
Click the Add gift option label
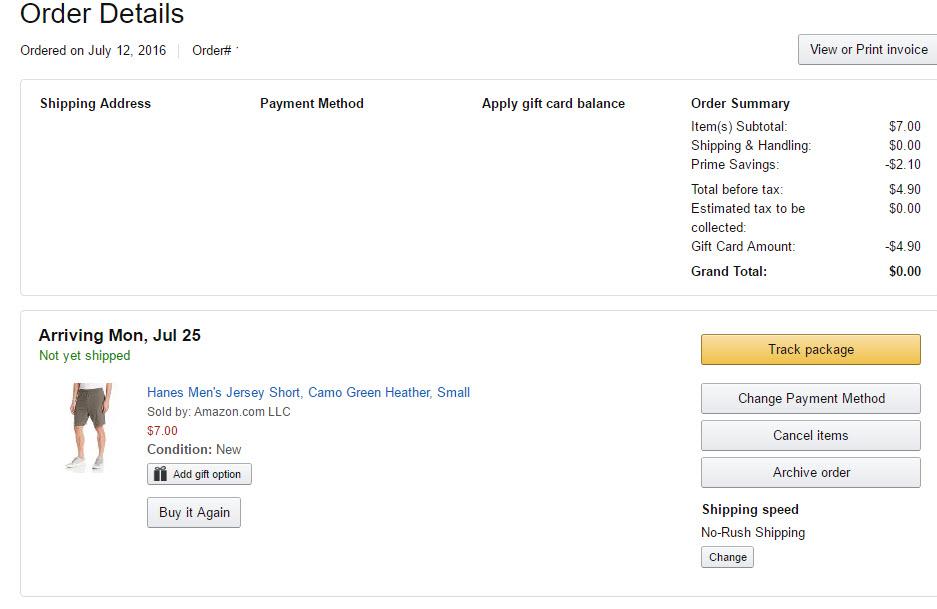pos(207,474)
